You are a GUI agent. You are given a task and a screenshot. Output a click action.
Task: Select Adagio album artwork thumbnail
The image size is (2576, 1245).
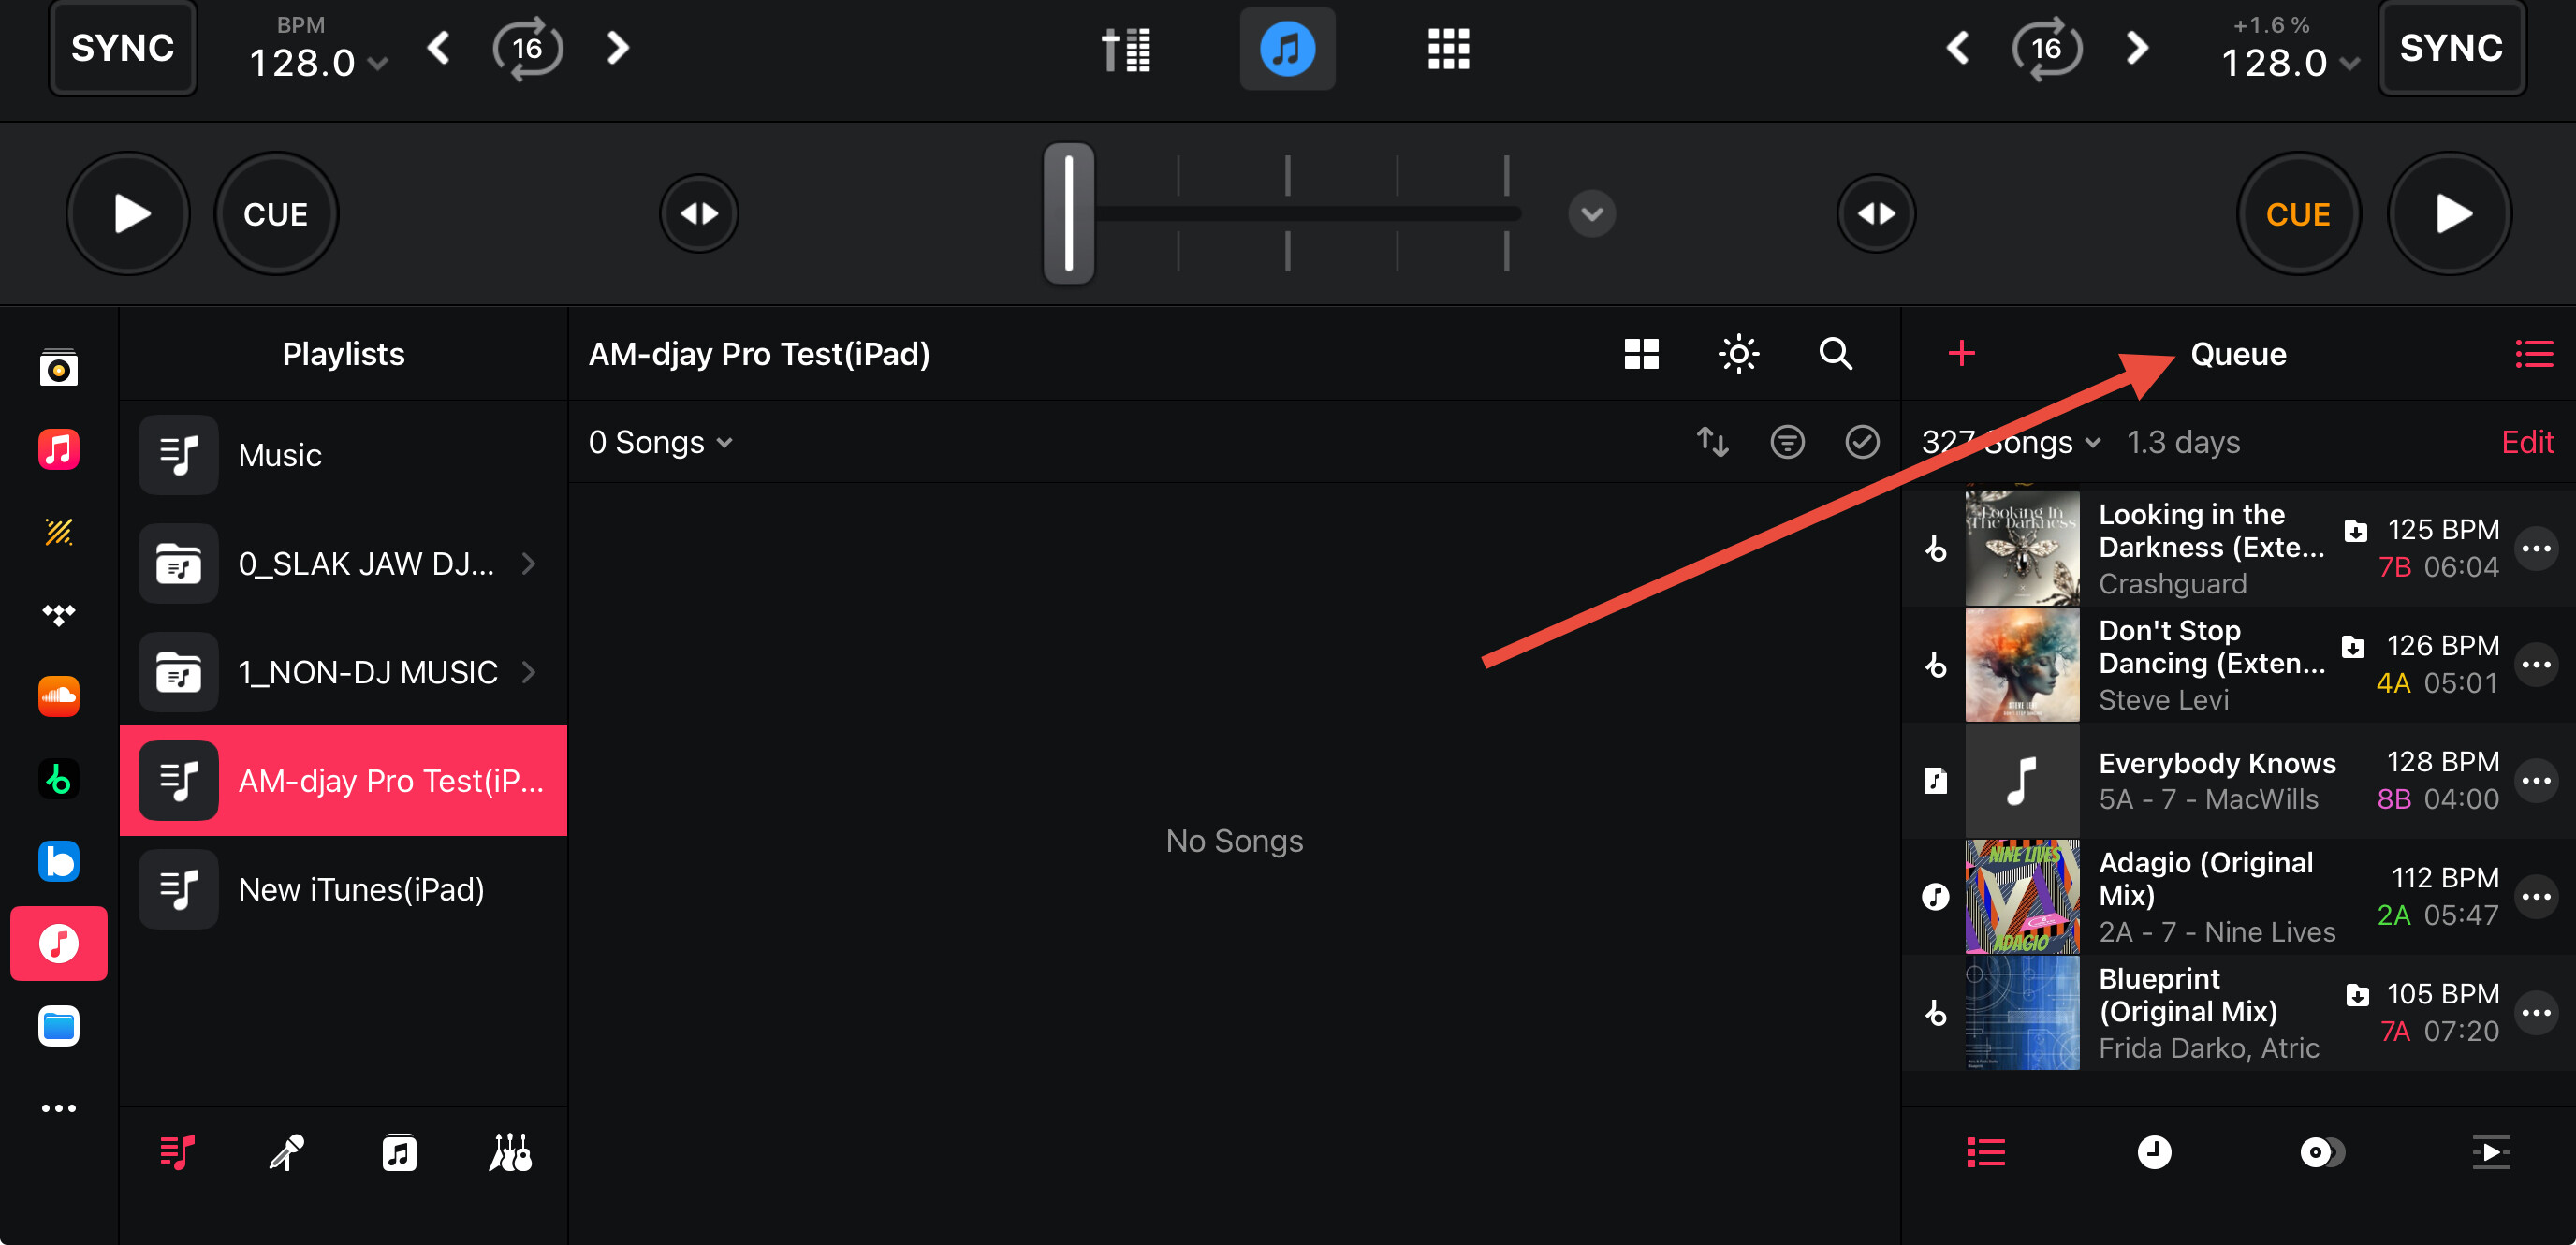[x=2022, y=896]
